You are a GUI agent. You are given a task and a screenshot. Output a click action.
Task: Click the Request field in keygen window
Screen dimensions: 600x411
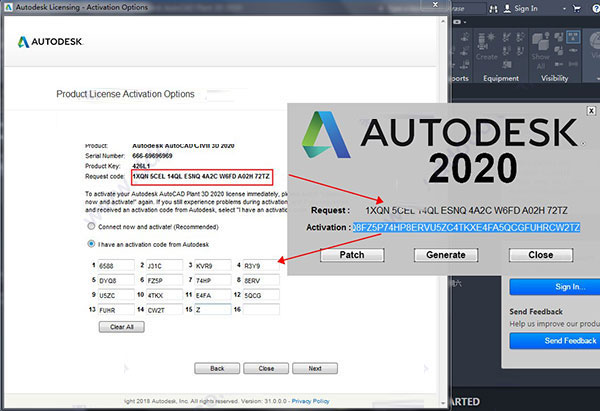coord(466,210)
